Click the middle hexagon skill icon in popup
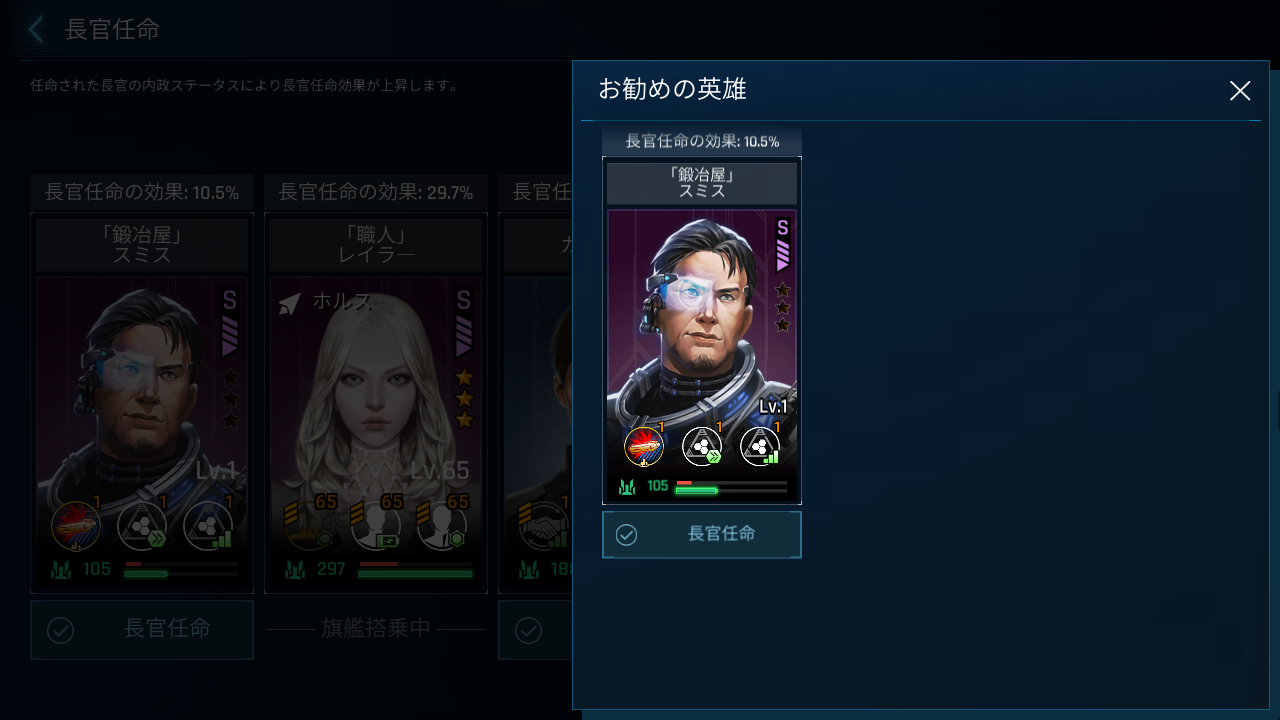 coord(702,446)
